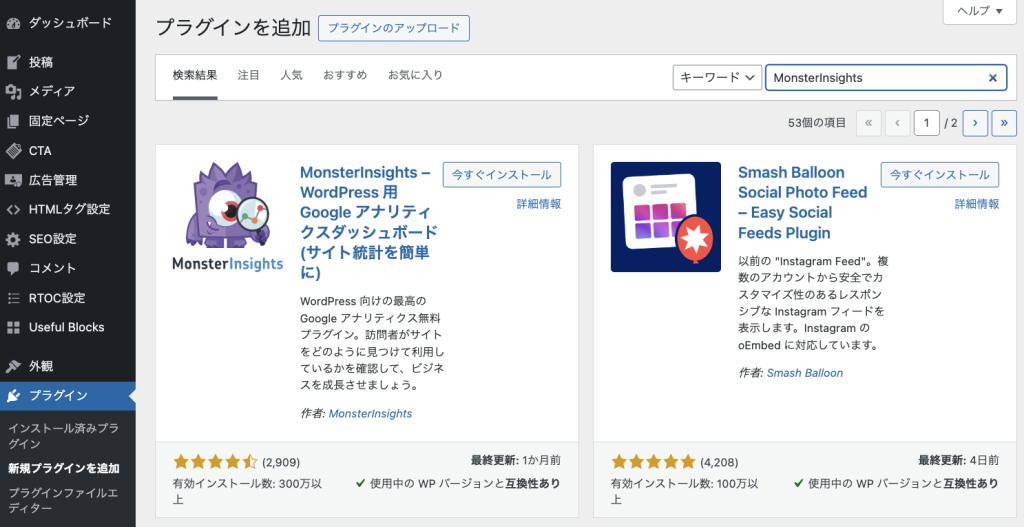This screenshot has height=527, width=1024.
Task: Open Smash Balloon author link
Action: tap(805, 373)
